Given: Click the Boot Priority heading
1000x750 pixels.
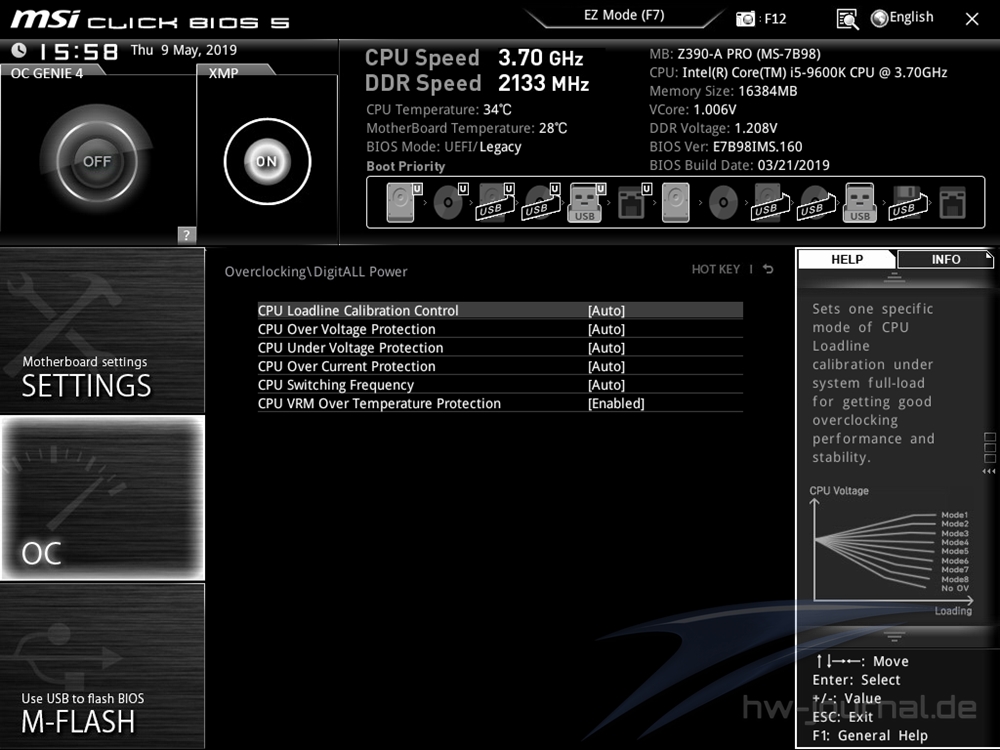Looking at the screenshot, I should [406, 166].
